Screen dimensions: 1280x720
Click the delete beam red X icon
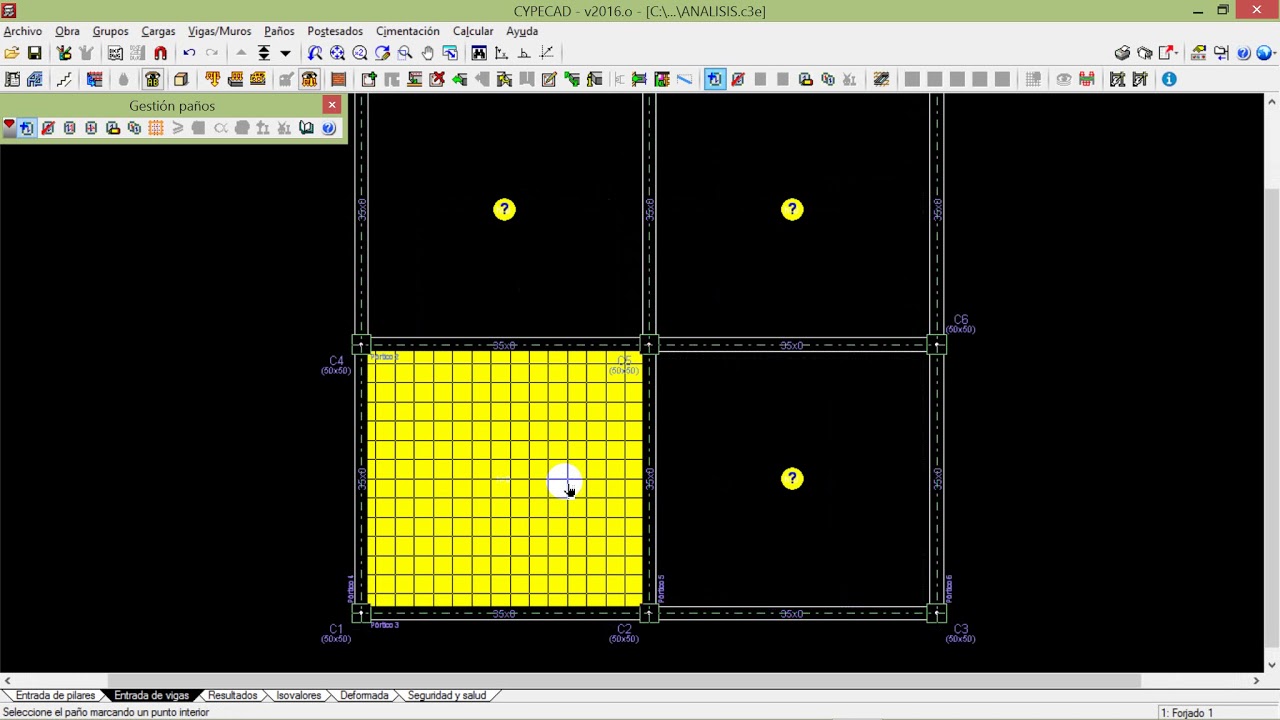437,79
